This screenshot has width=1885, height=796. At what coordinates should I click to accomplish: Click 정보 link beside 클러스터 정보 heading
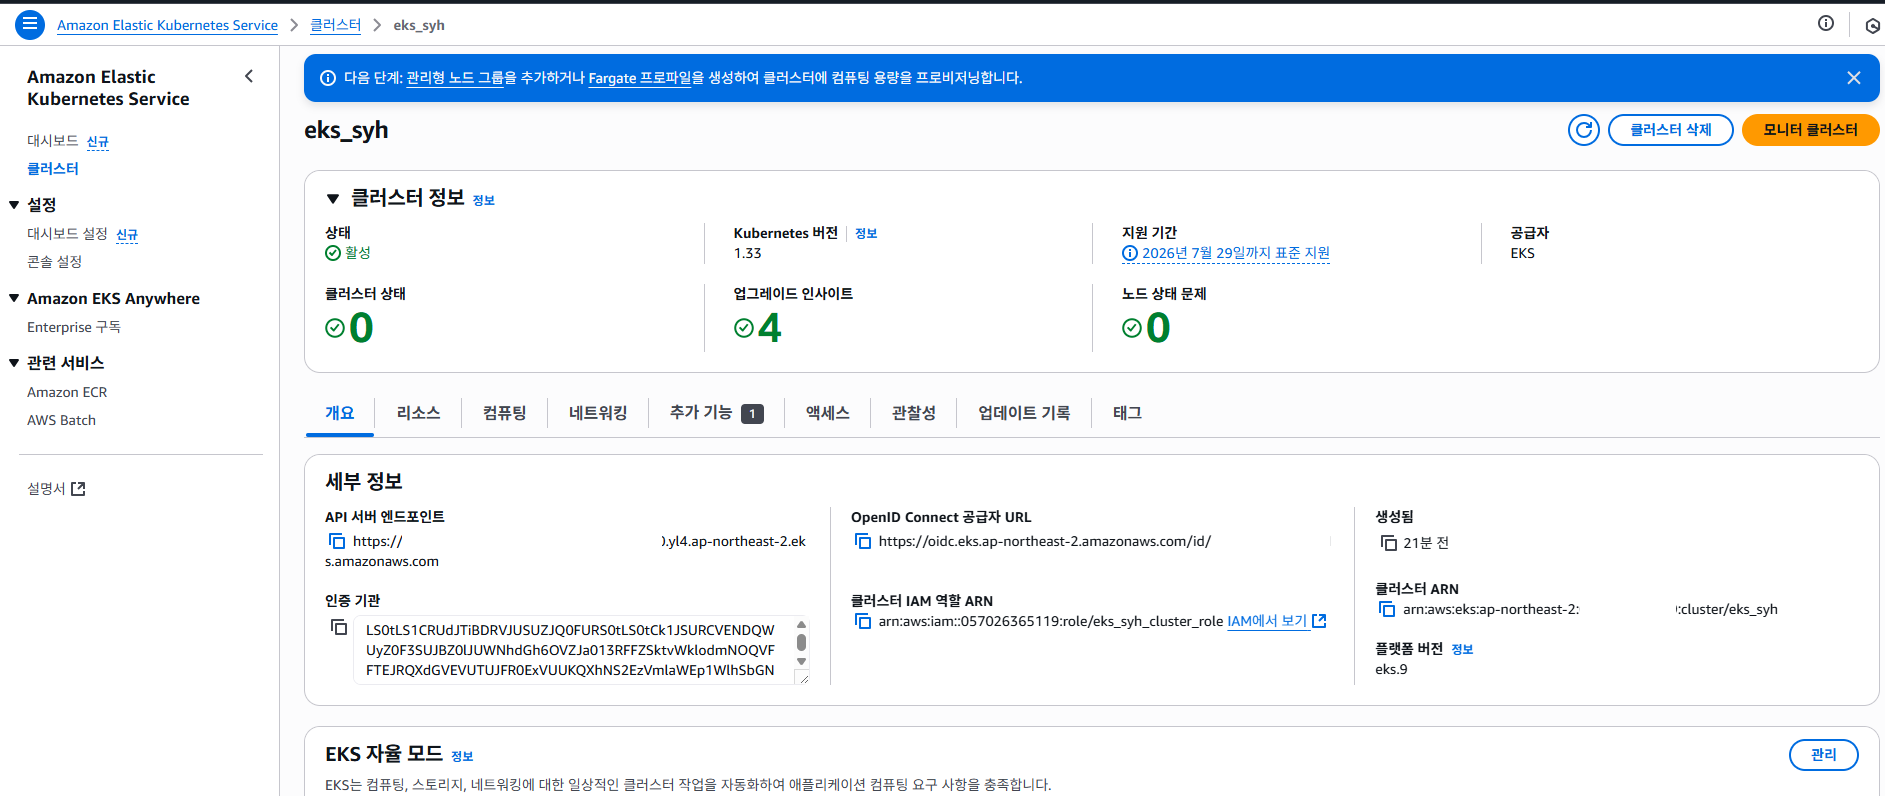[x=484, y=200]
